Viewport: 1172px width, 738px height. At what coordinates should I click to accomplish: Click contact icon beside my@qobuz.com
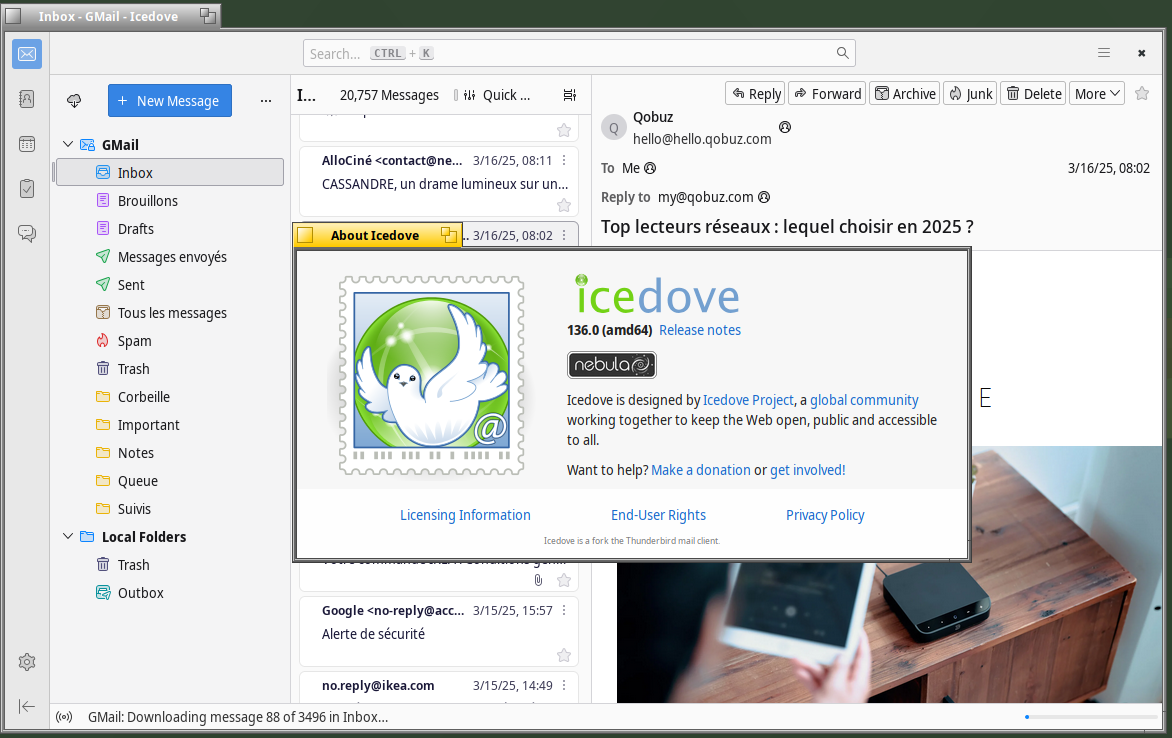[x=764, y=197]
